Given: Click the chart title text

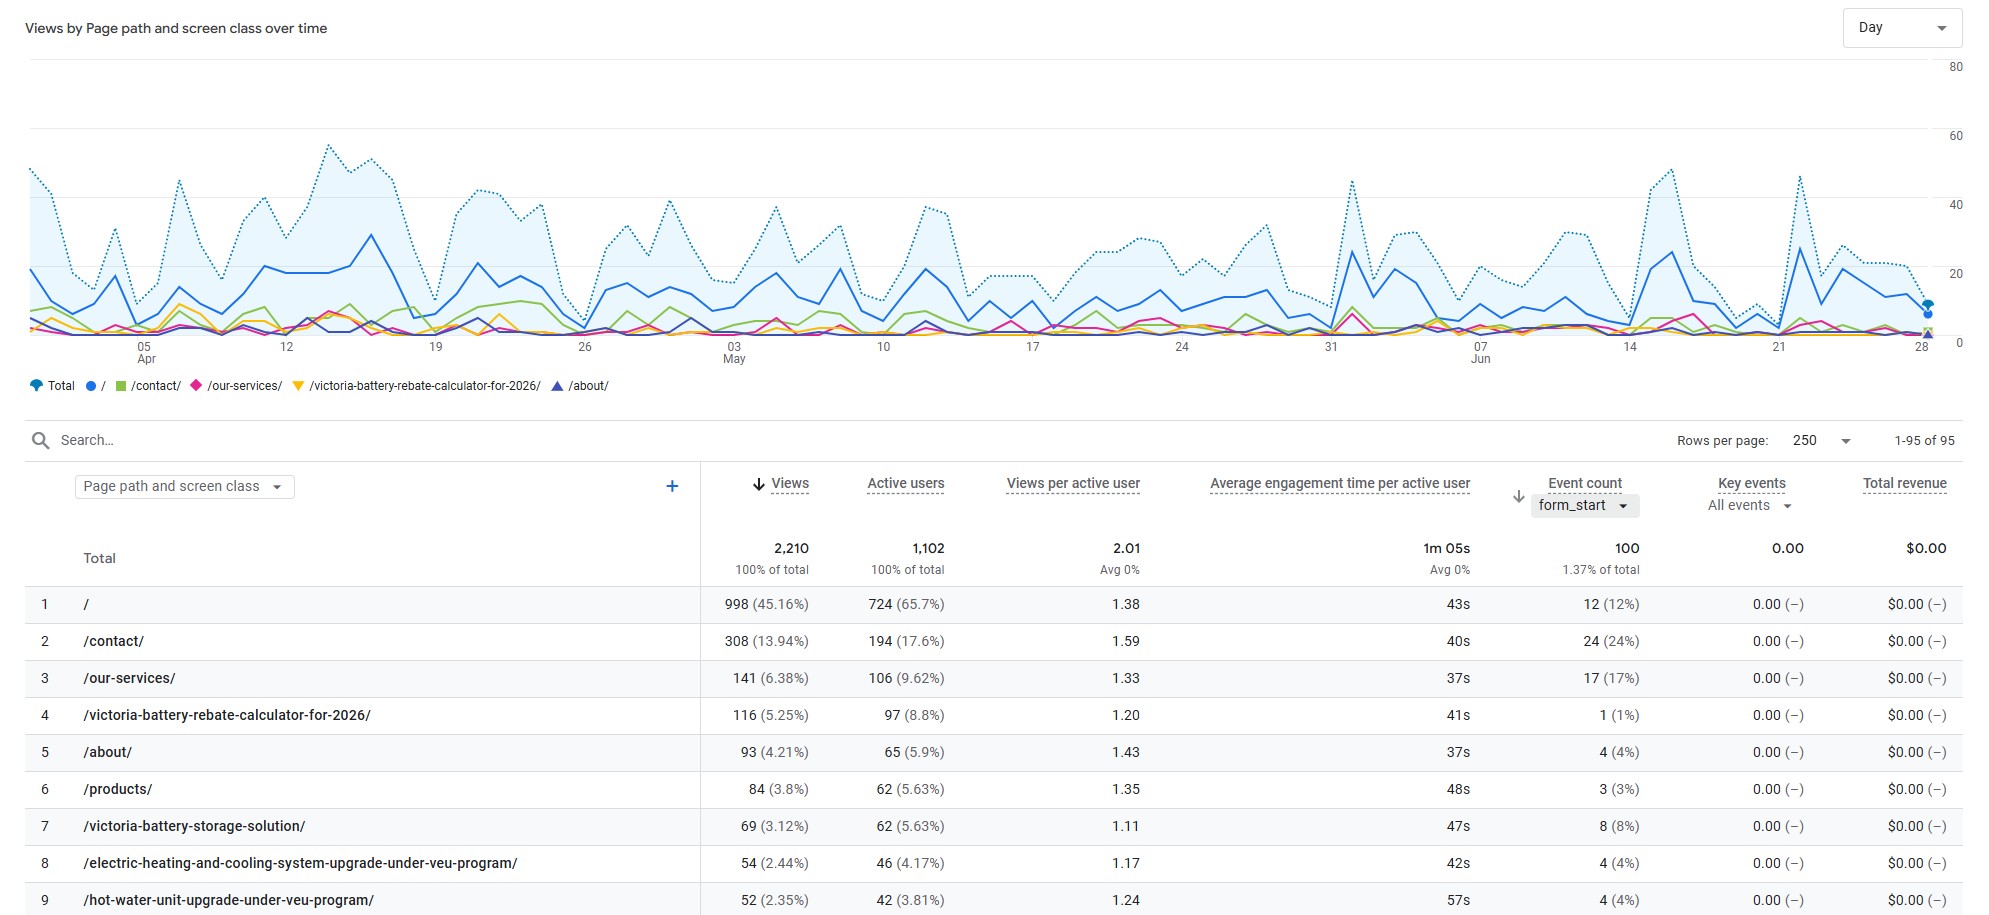Looking at the screenshot, I should (176, 28).
